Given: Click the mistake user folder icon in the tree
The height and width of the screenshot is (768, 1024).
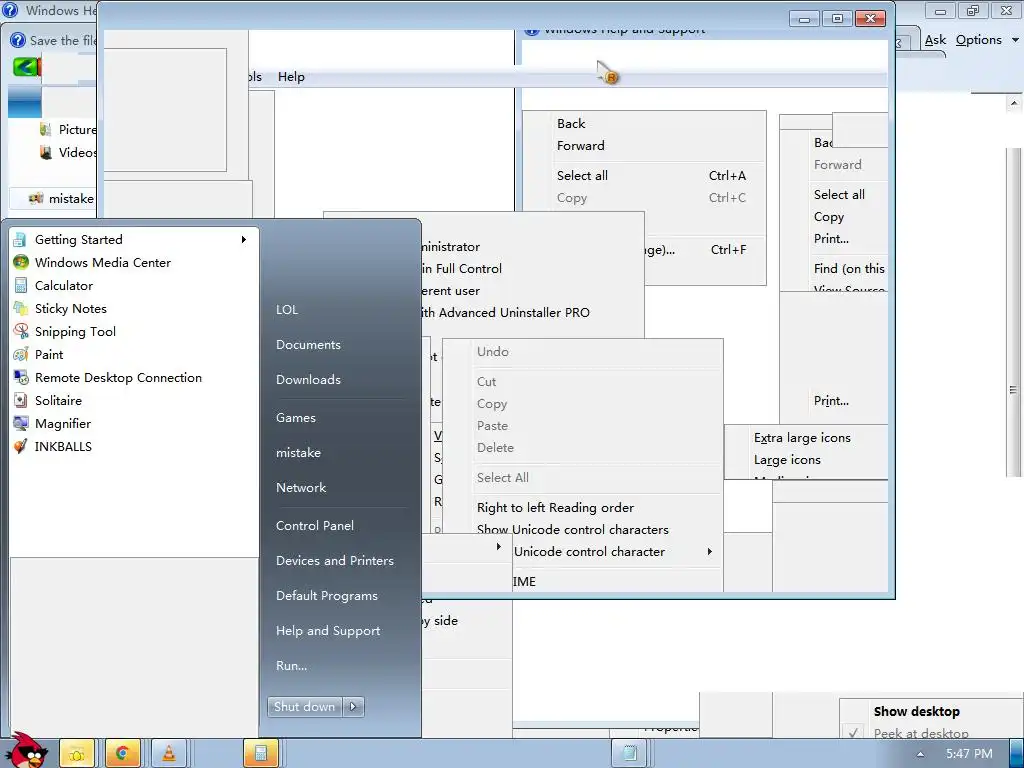Looking at the screenshot, I should click(x=36, y=198).
